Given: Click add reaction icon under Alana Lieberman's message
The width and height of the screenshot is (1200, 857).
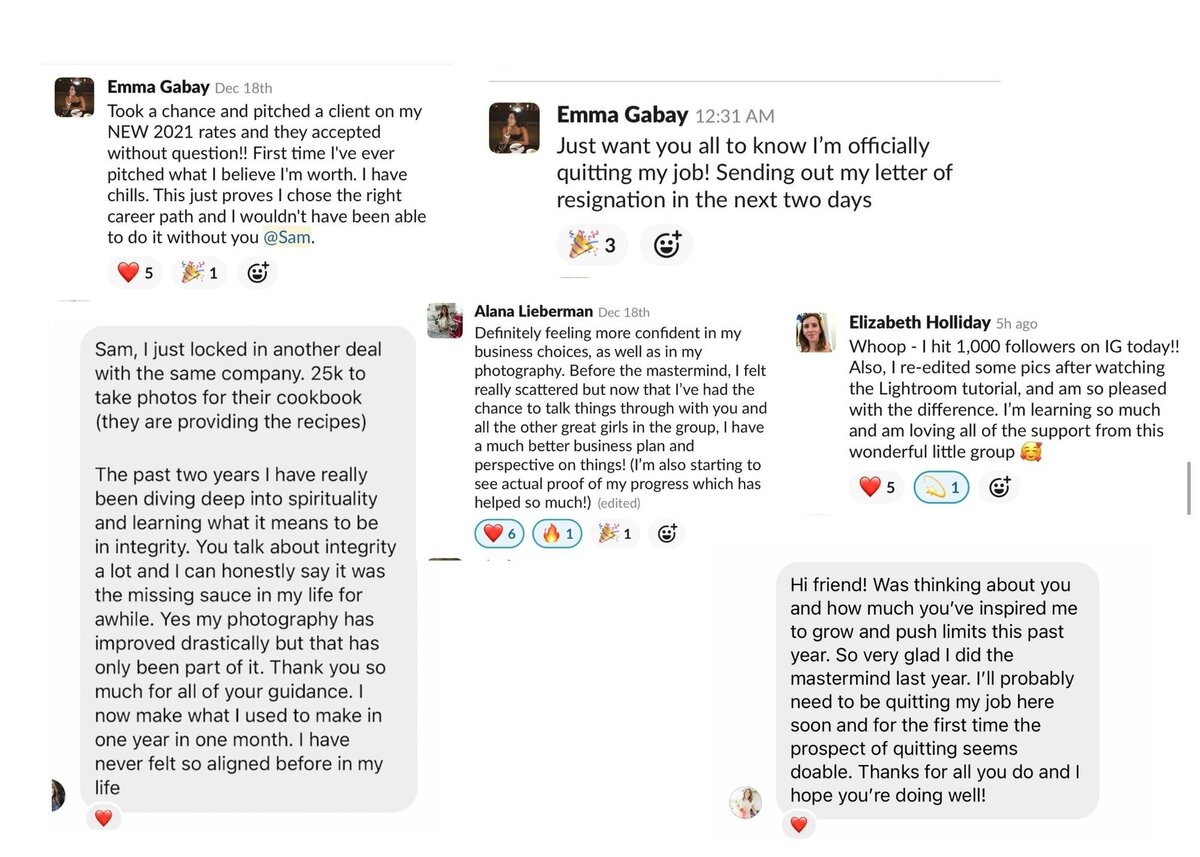Looking at the screenshot, I should (x=667, y=534).
